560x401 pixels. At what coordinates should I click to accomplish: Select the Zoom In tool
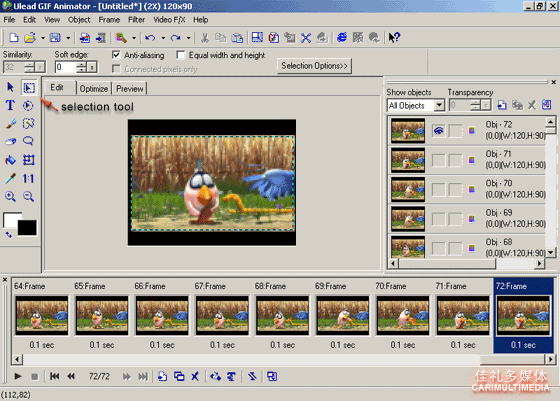[x=10, y=196]
